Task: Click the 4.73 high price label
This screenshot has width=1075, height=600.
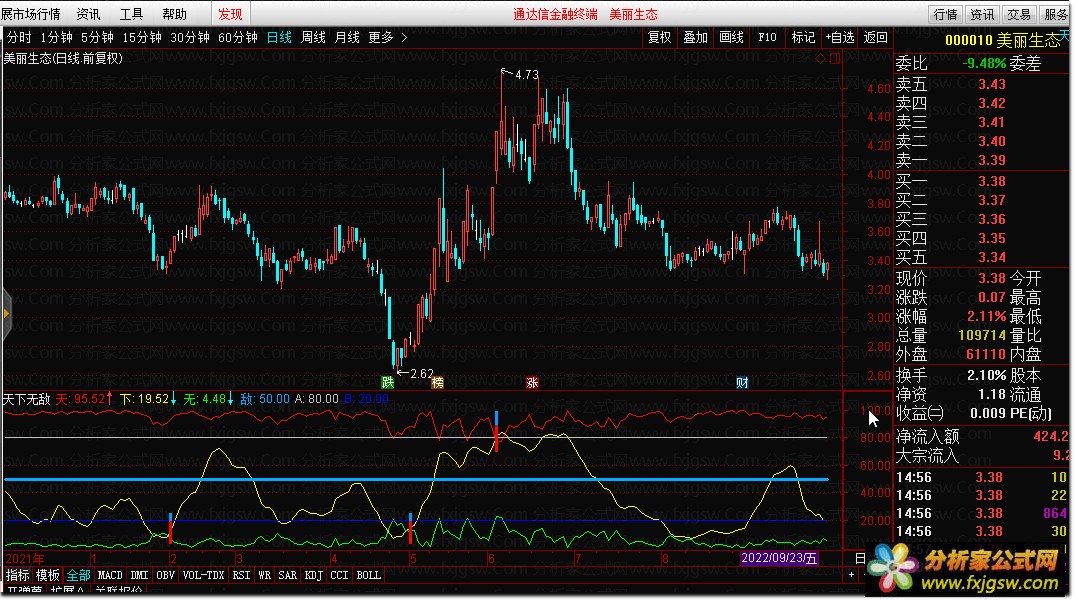Action: pos(527,74)
